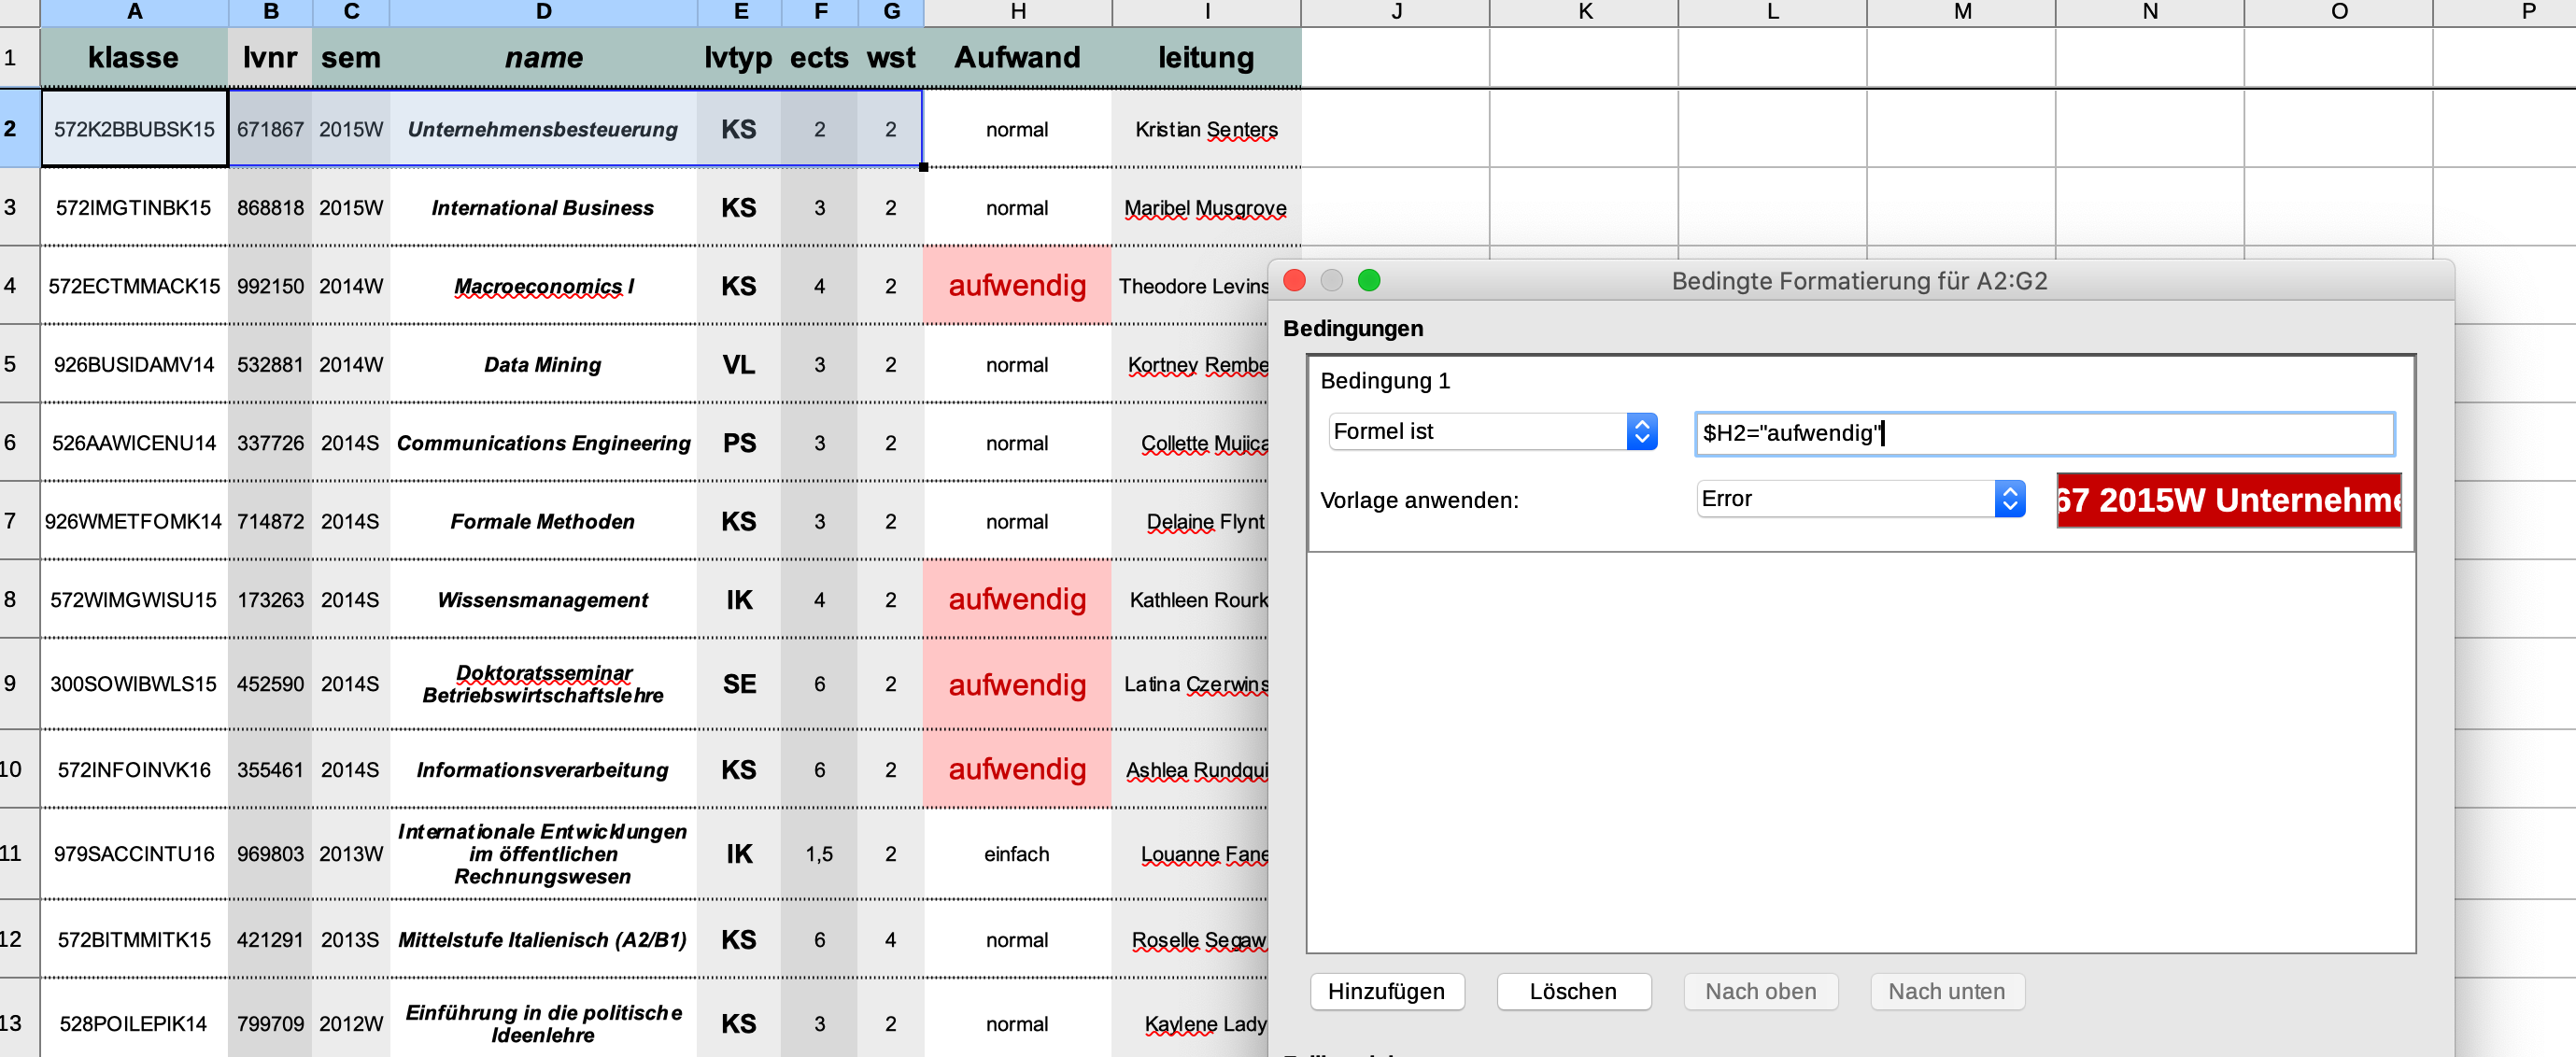Click the formula field containing $H2="aufwendig"
The image size is (2576, 1057).
point(2044,433)
